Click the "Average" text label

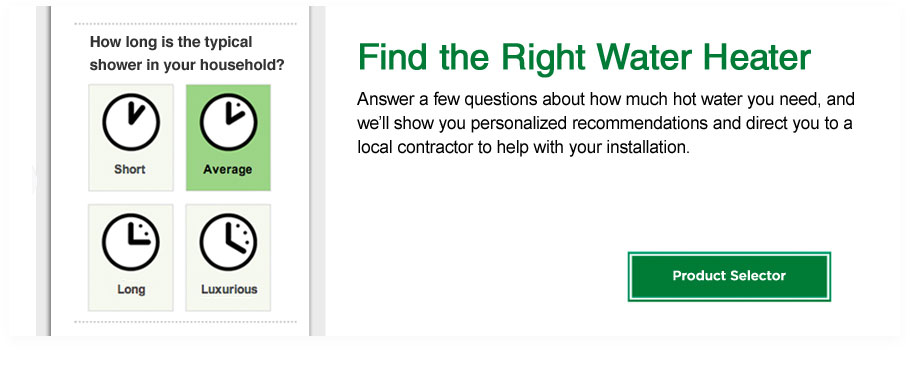point(228,169)
